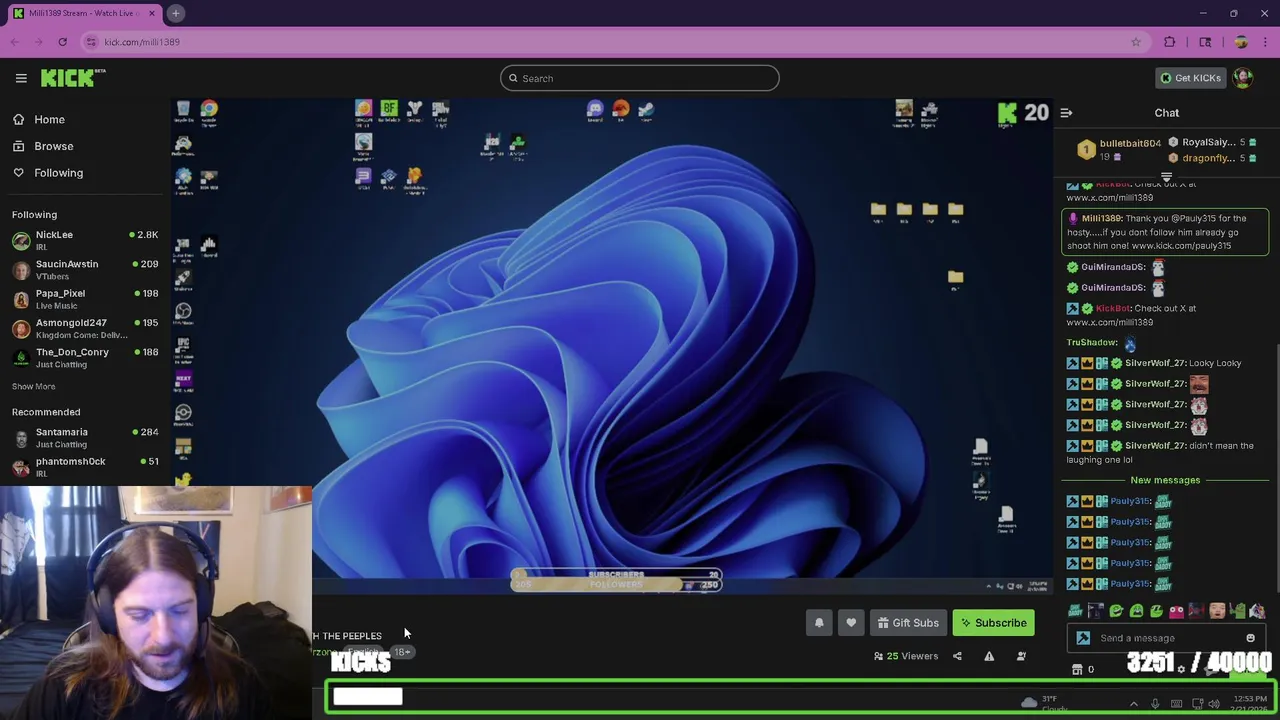
Task: Open Papa_Pixel channel in sidebar
Action: tap(84, 299)
